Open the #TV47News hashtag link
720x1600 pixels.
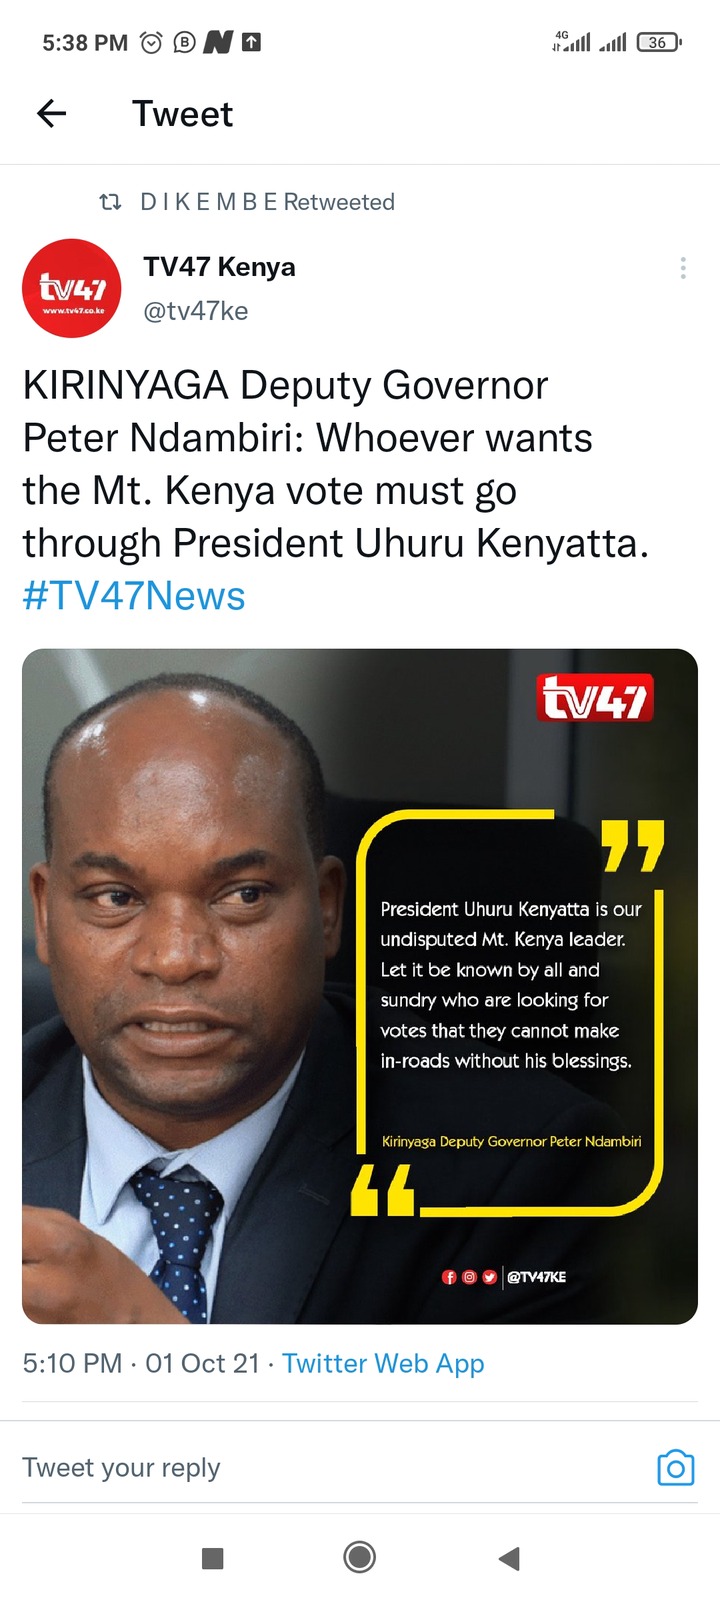pos(134,596)
